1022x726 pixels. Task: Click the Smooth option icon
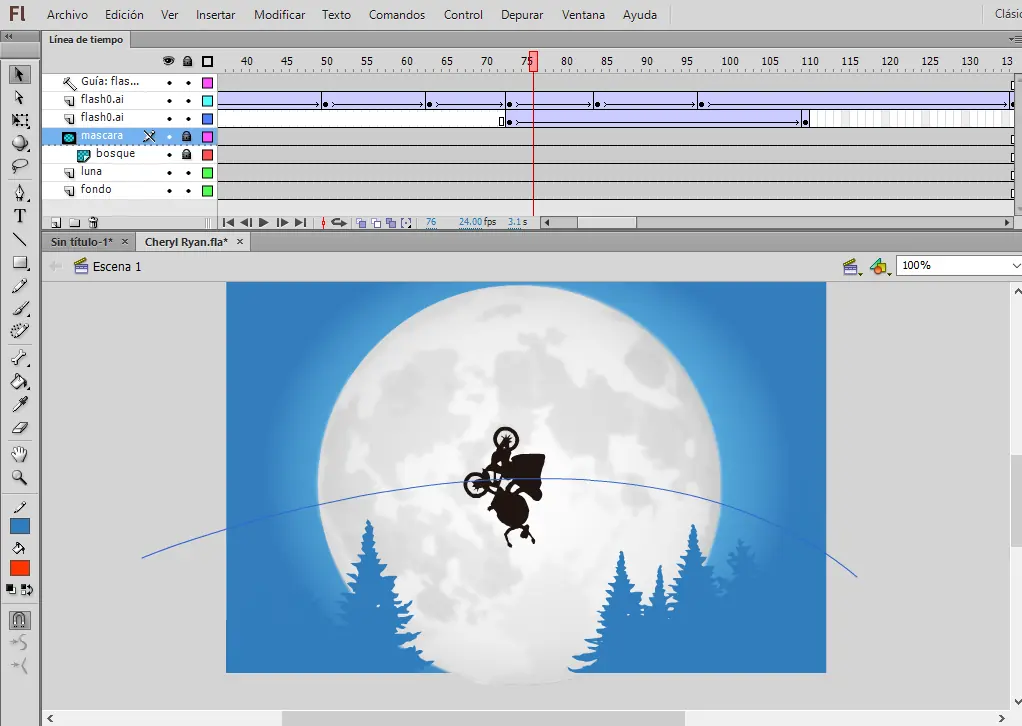point(20,643)
